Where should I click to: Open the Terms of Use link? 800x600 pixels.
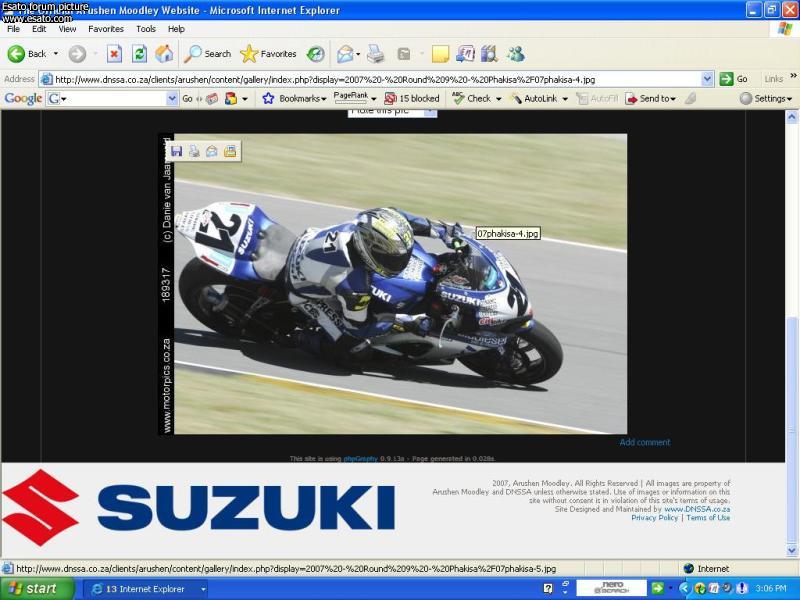coord(708,518)
